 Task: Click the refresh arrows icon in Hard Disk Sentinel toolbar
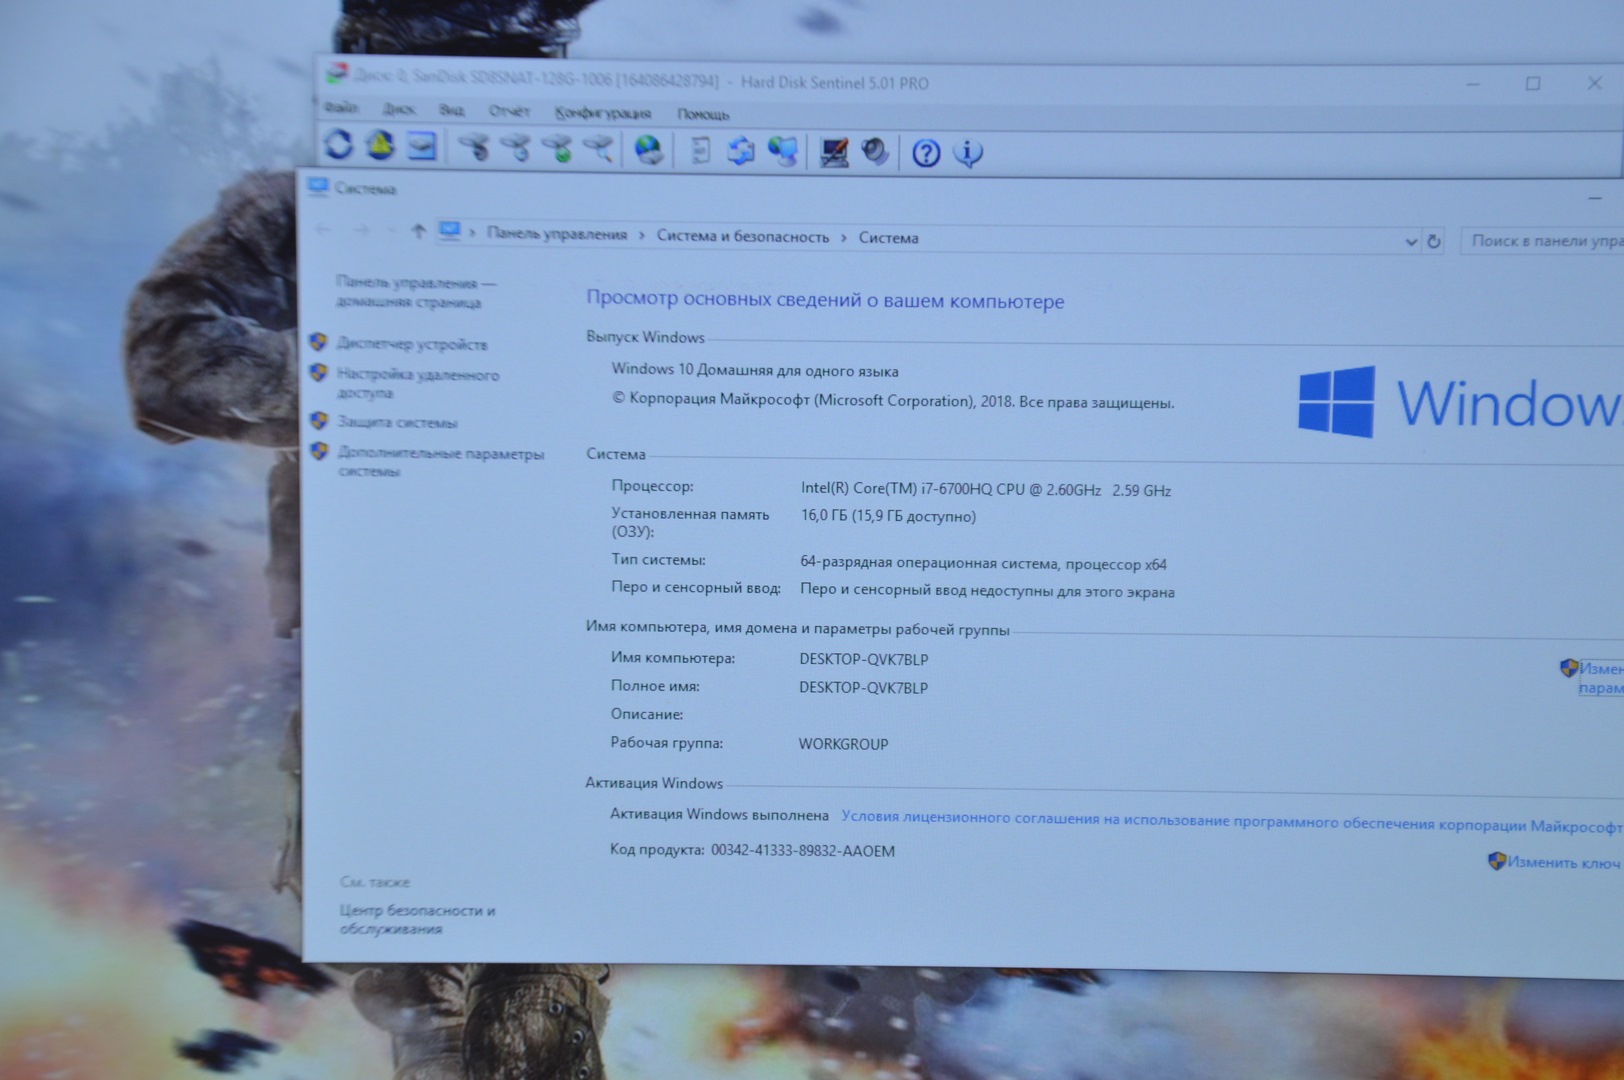[339, 145]
